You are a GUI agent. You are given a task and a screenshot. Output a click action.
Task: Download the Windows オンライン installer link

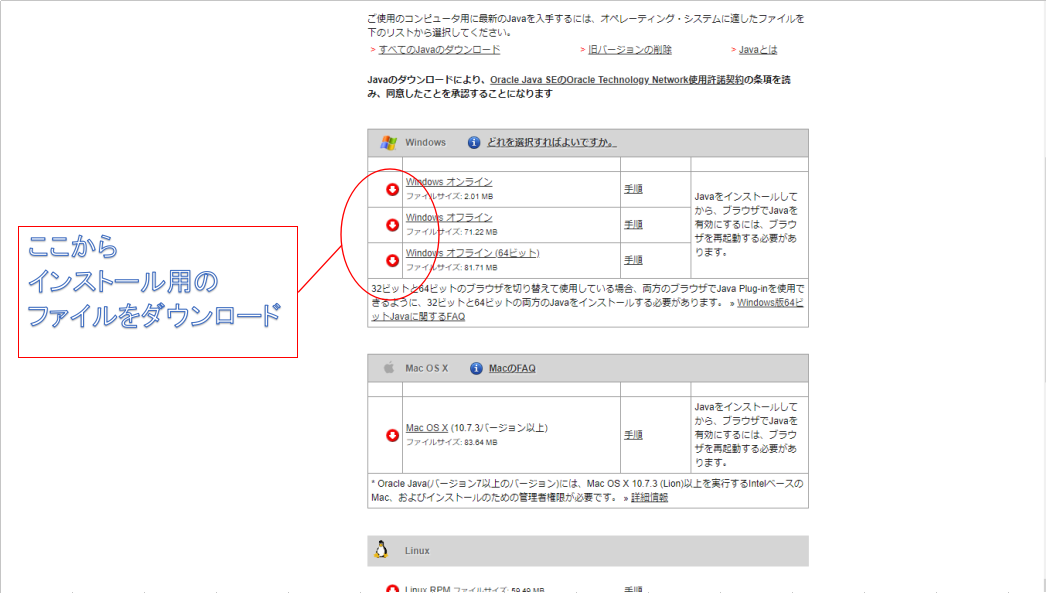(x=449, y=182)
